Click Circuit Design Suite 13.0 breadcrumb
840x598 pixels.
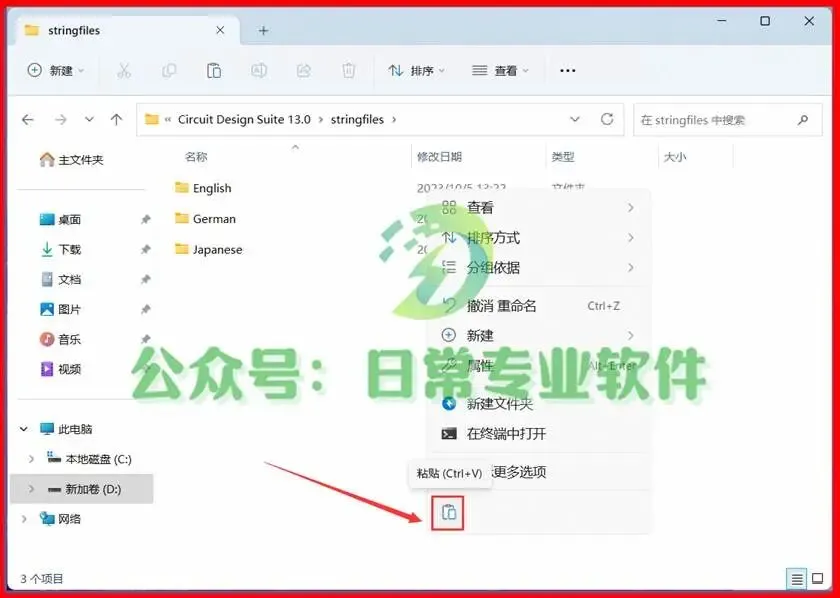point(244,119)
